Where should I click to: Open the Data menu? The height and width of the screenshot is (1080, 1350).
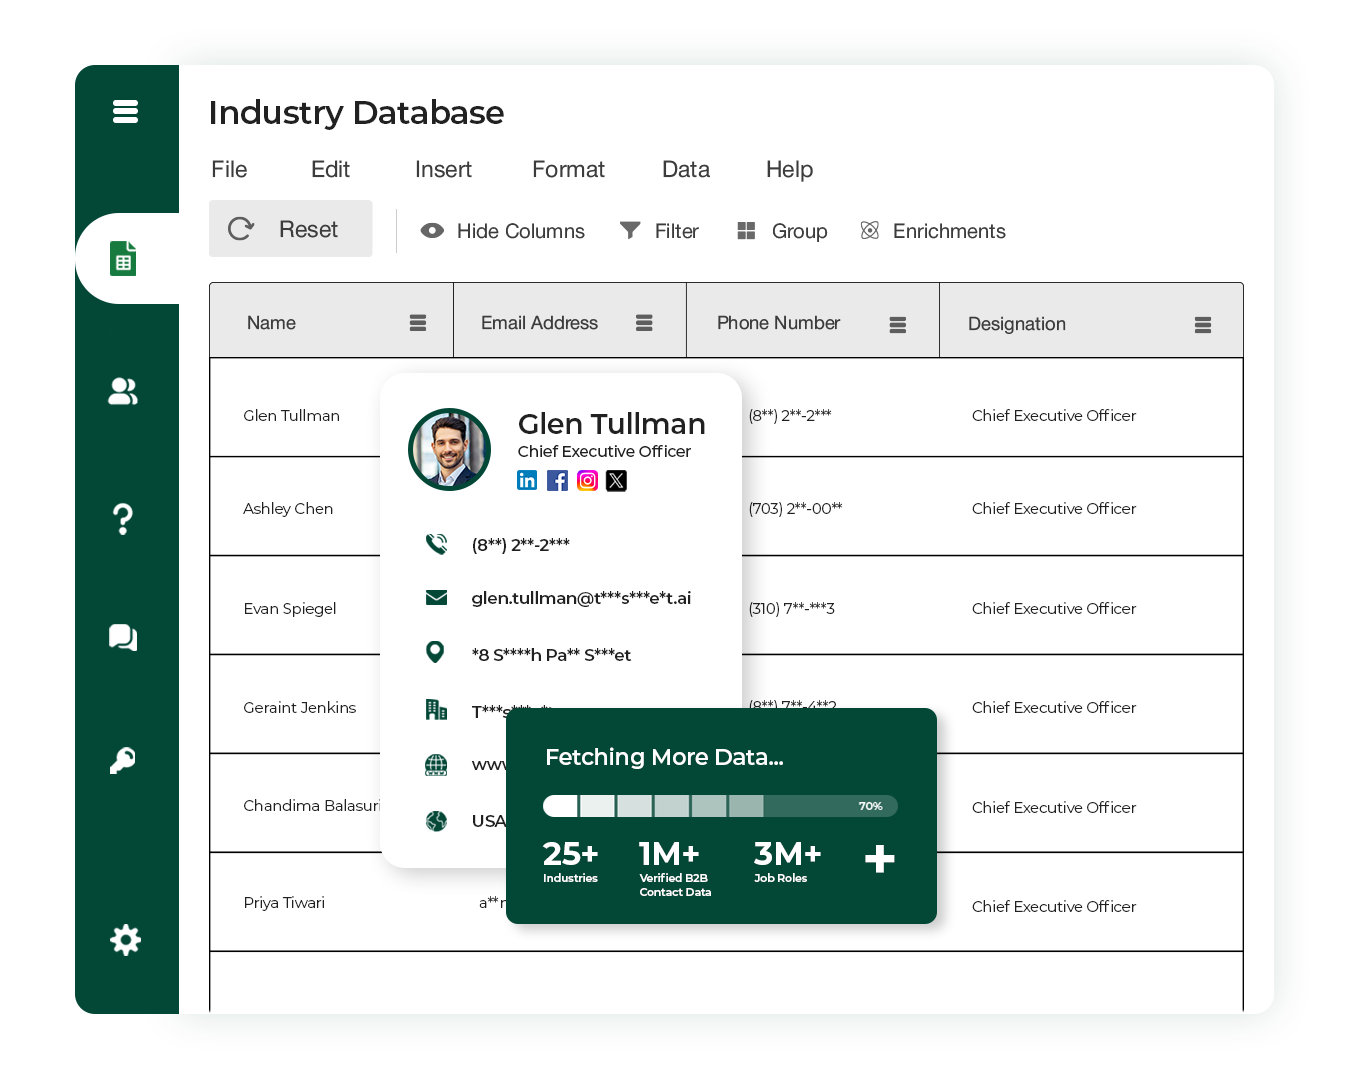685,169
